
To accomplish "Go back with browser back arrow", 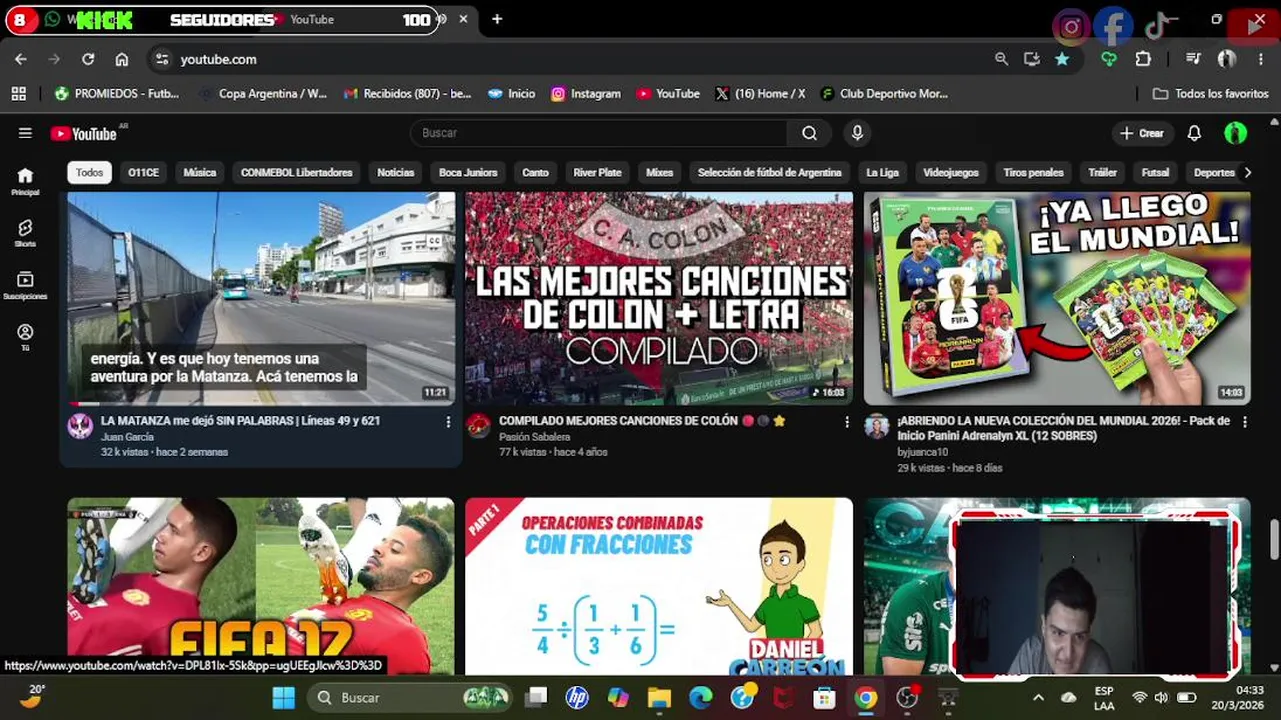I will coord(21,59).
